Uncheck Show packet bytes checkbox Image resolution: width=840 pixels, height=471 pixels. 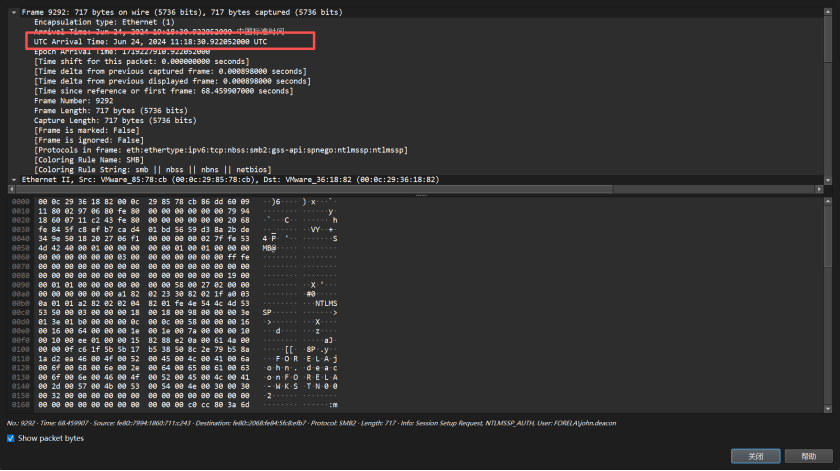click(12, 438)
